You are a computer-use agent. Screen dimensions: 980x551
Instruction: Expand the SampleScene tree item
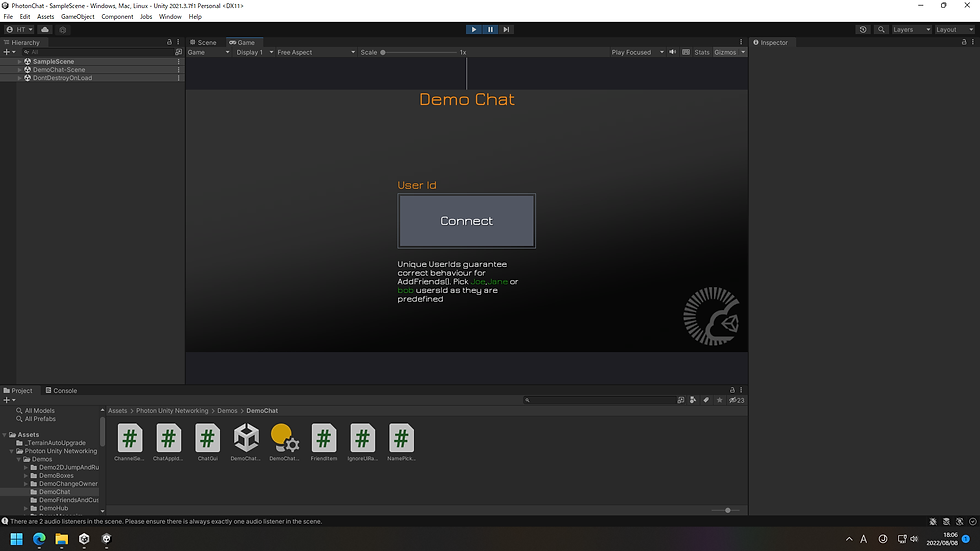[19, 61]
